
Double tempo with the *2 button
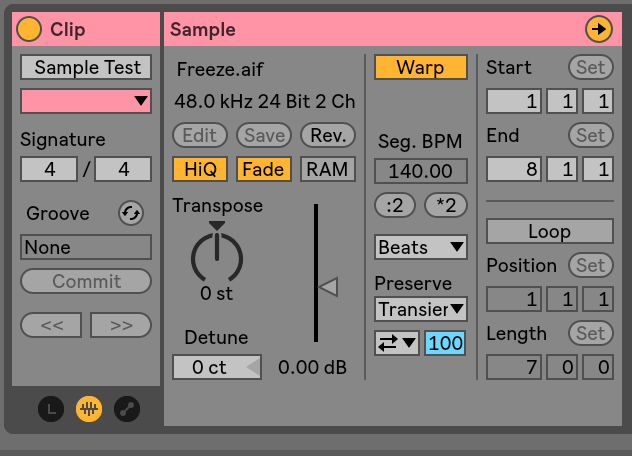446,205
